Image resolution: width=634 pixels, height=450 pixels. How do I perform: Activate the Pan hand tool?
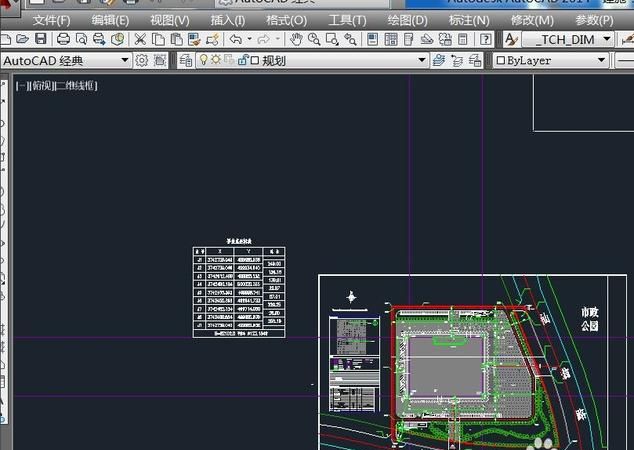(296, 39)
